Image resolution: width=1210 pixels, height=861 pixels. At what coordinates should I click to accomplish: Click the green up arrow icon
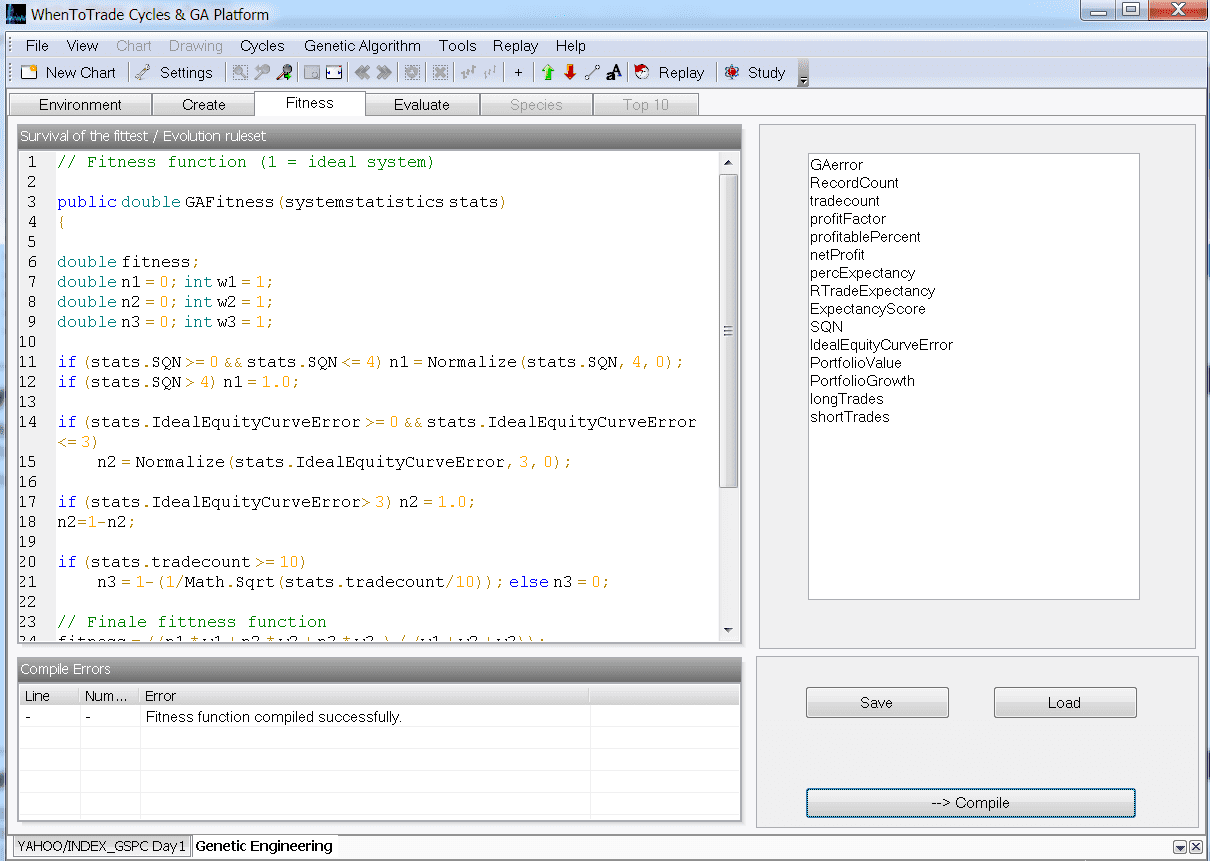(x=547, y=72)
